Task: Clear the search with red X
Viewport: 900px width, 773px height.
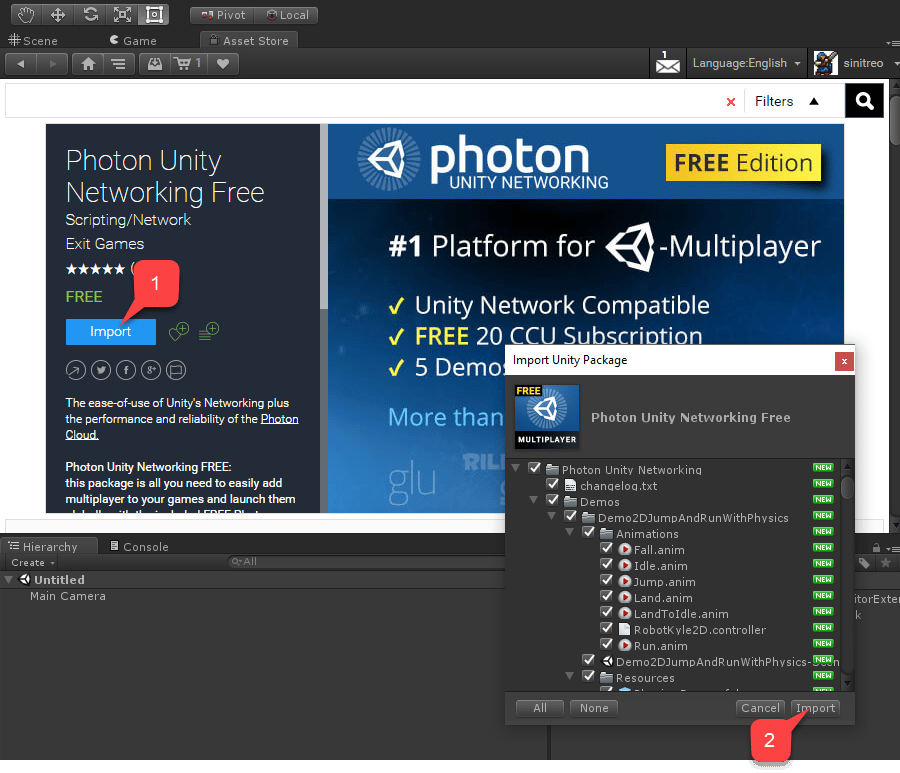Action: (x=731, y=102)
